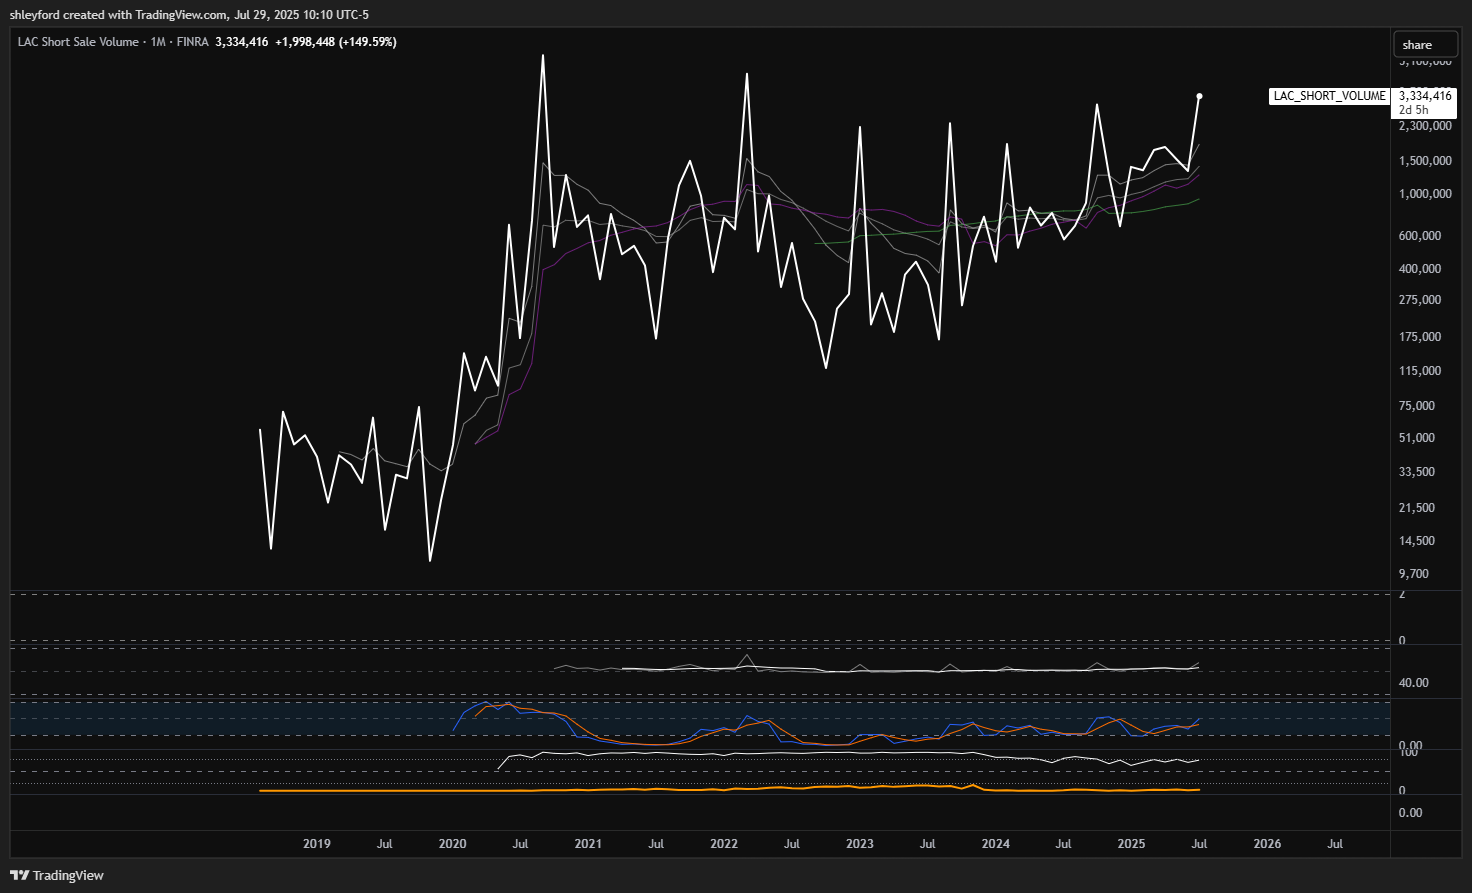
Task: Click the 21,500 axis value
Action: (x=1417, y=508)
